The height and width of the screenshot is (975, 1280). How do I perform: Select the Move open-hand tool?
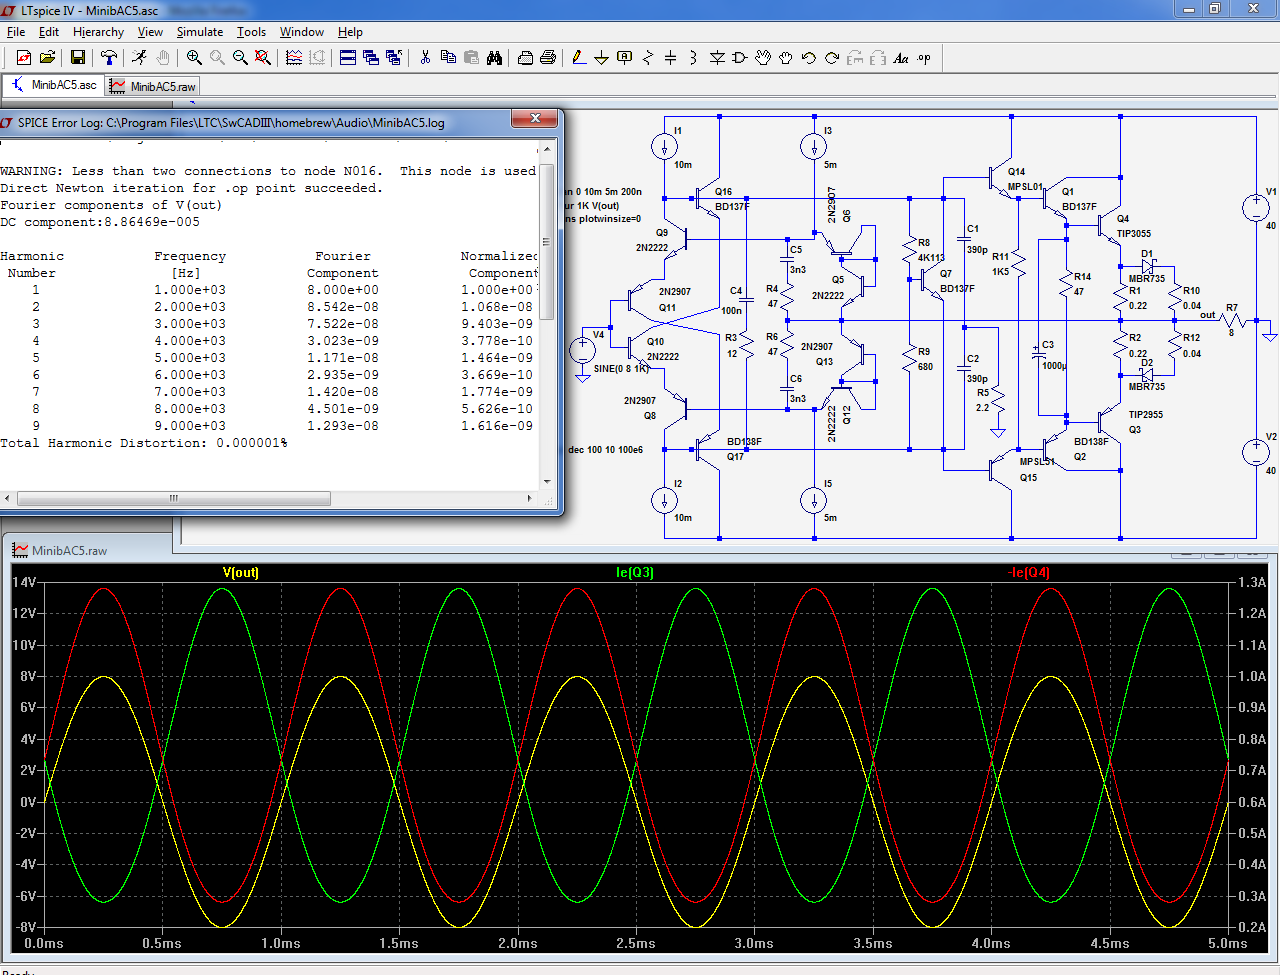click(763, 58)
